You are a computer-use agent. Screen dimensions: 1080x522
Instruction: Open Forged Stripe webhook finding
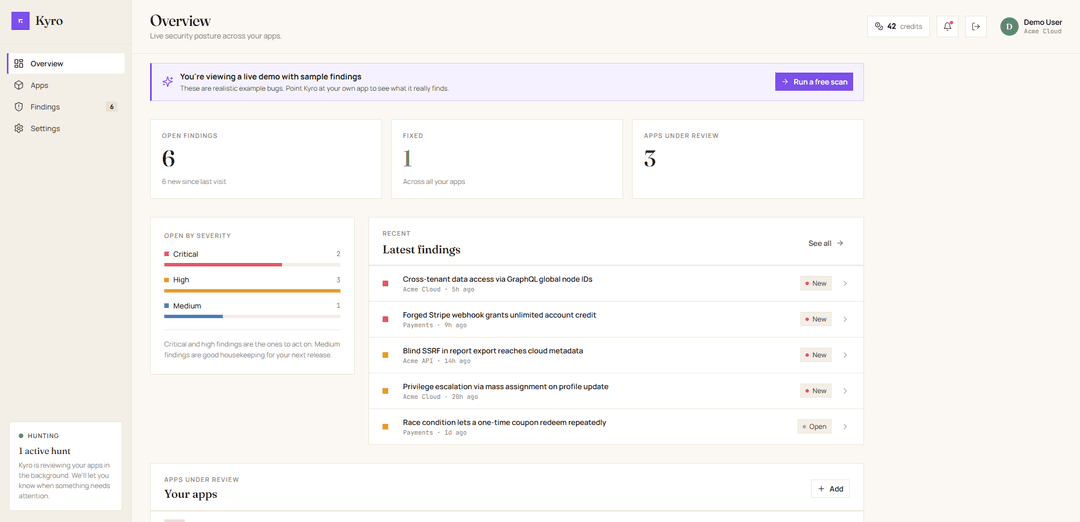click(616, 320)
